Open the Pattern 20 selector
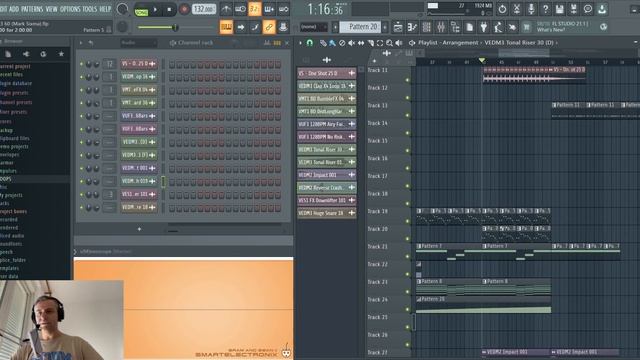Image resolution: width=640 pixels, height=360 pixels. click(359, 27)
